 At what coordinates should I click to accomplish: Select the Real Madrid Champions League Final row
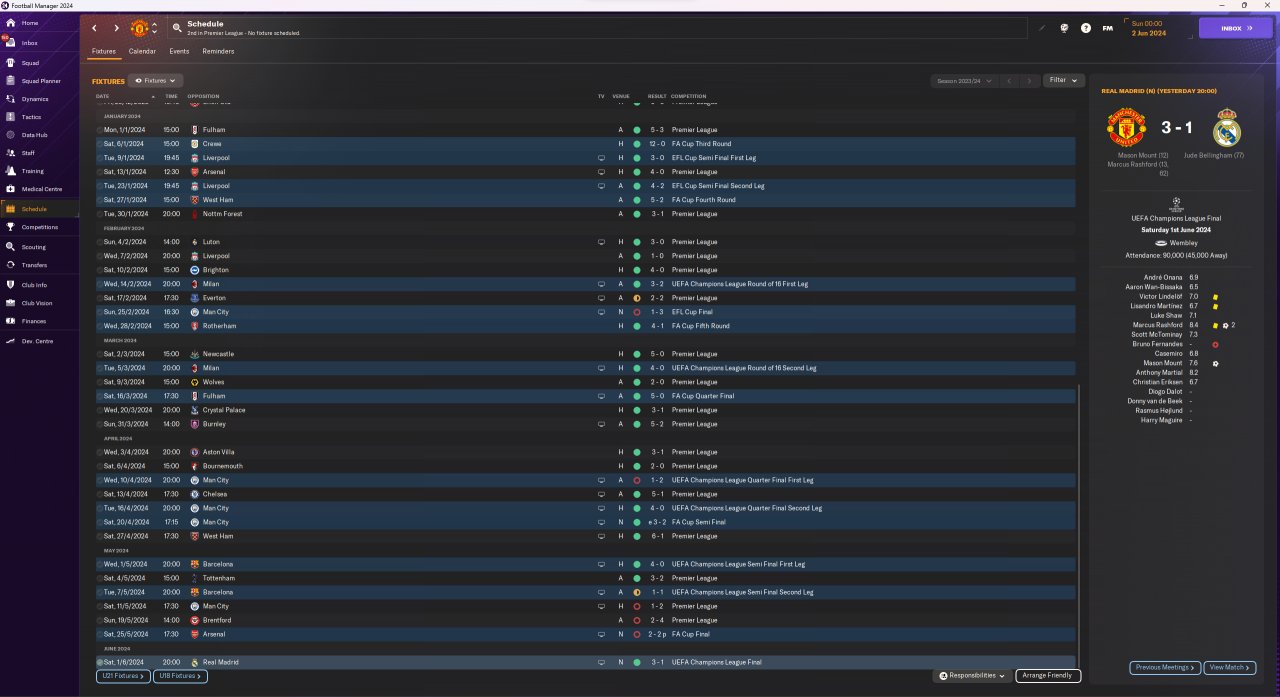tap(586, 662)
